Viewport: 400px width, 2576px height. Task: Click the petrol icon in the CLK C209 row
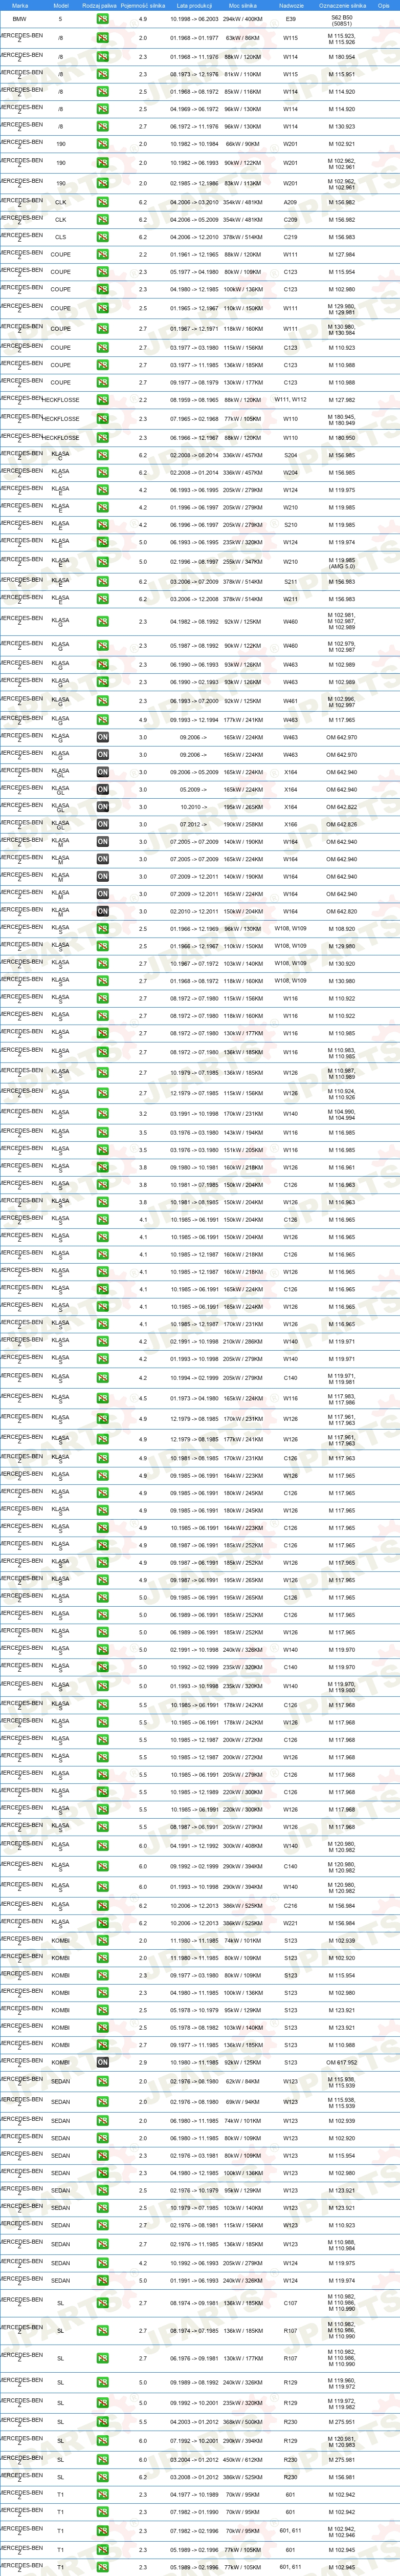102,220
